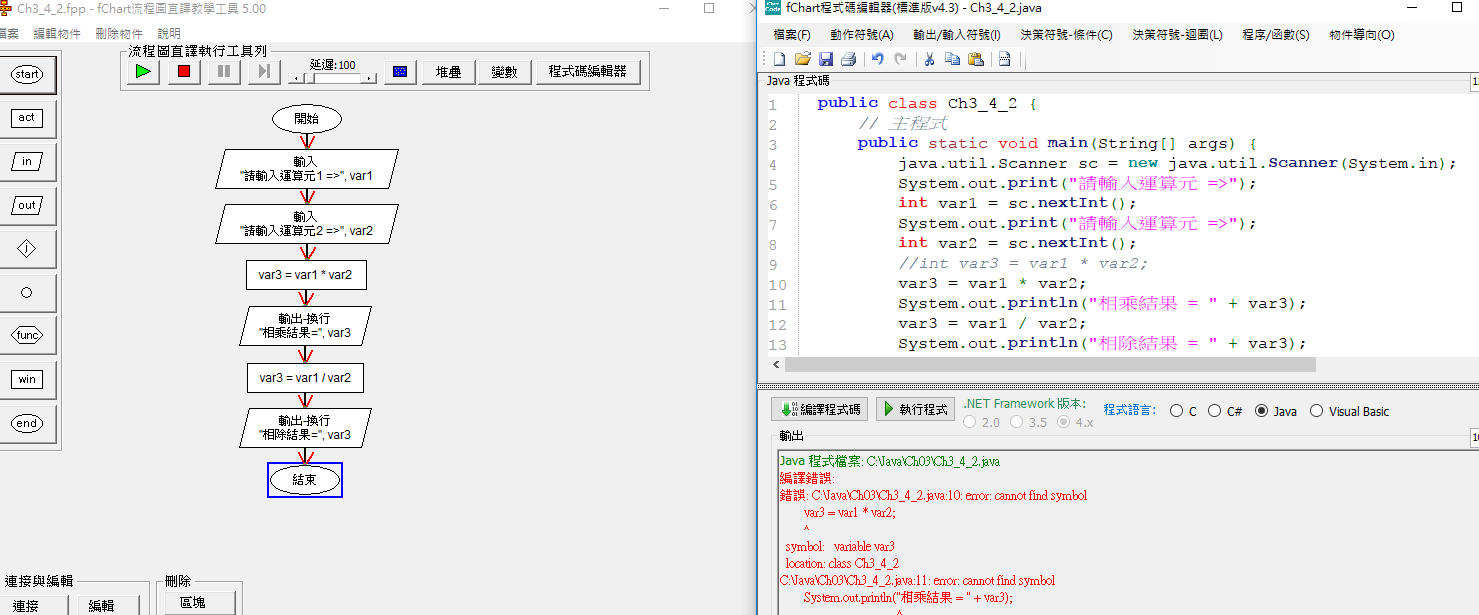Screen dimensions: 1479x615
Task: Select the 'func' function symbol tool
Action: tap(27, 336)
